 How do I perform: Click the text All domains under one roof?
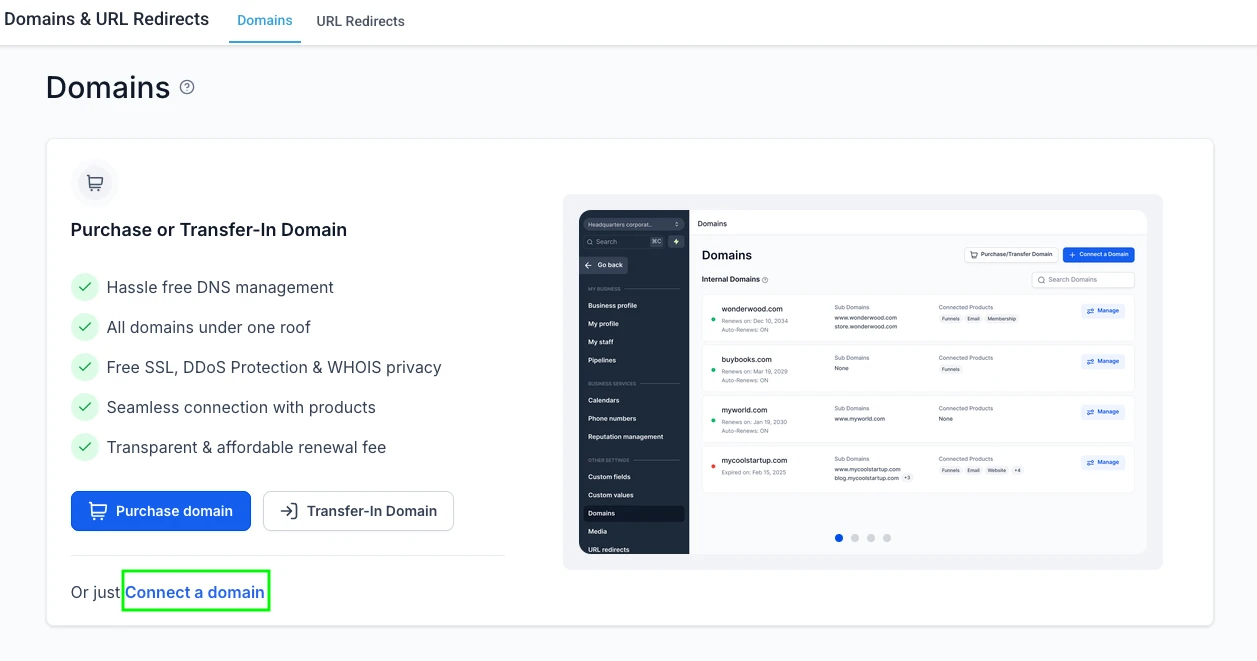[x=209, y=327]
